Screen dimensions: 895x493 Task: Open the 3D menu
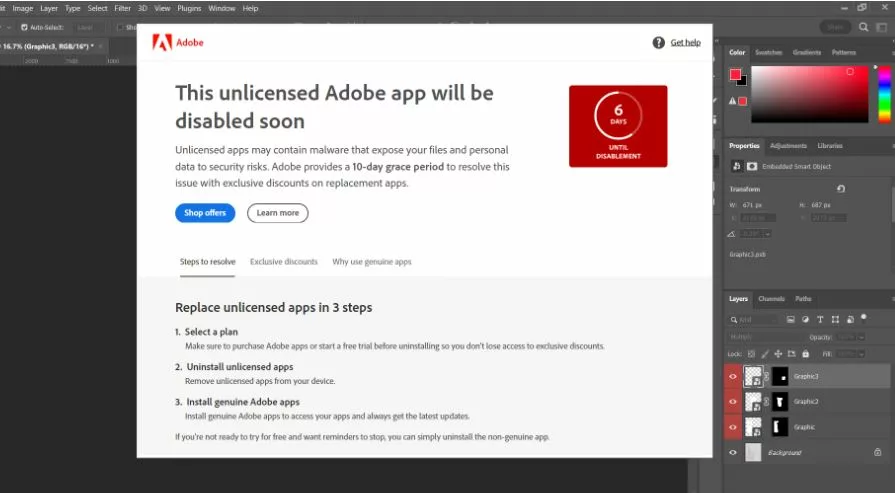(x=143, y=9)
